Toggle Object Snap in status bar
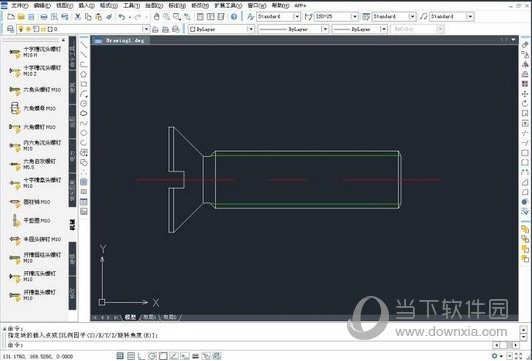This screenshot has width=532, height=361. 163,356
